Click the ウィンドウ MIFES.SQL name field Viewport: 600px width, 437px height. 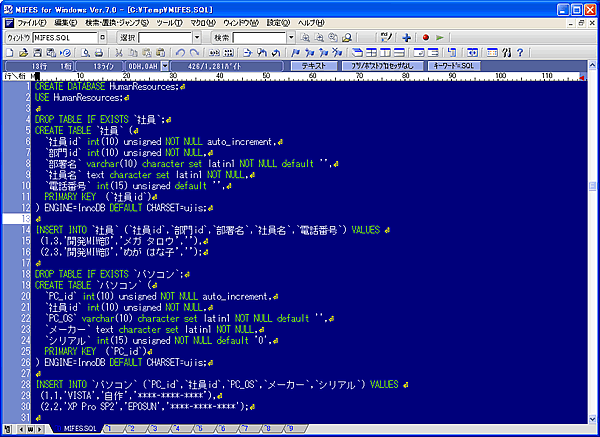tap(65, 38)
